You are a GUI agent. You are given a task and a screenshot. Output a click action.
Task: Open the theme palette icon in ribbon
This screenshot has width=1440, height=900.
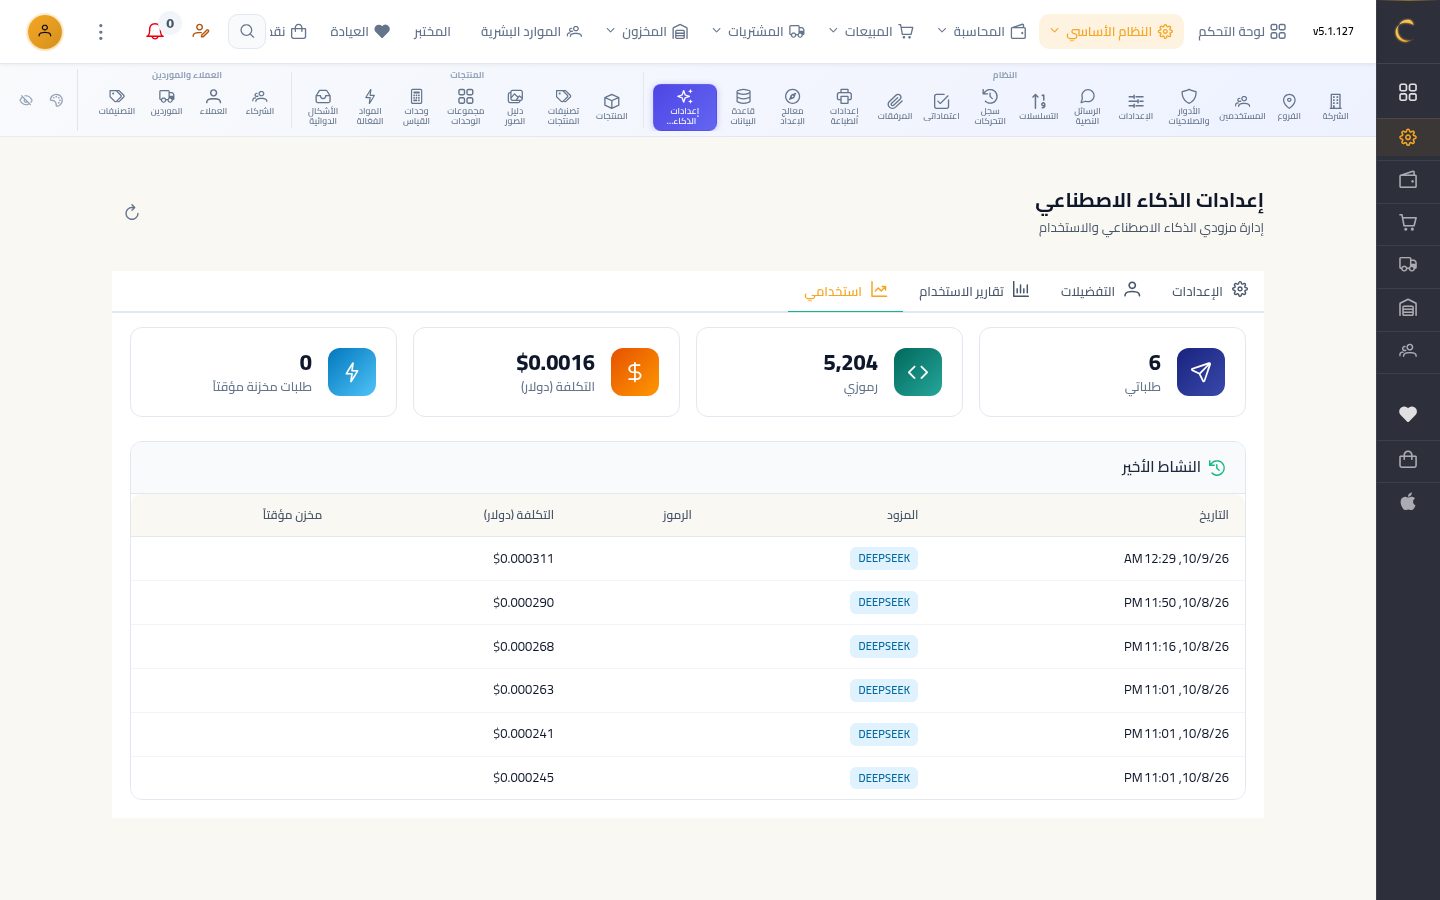click(56, 100)
